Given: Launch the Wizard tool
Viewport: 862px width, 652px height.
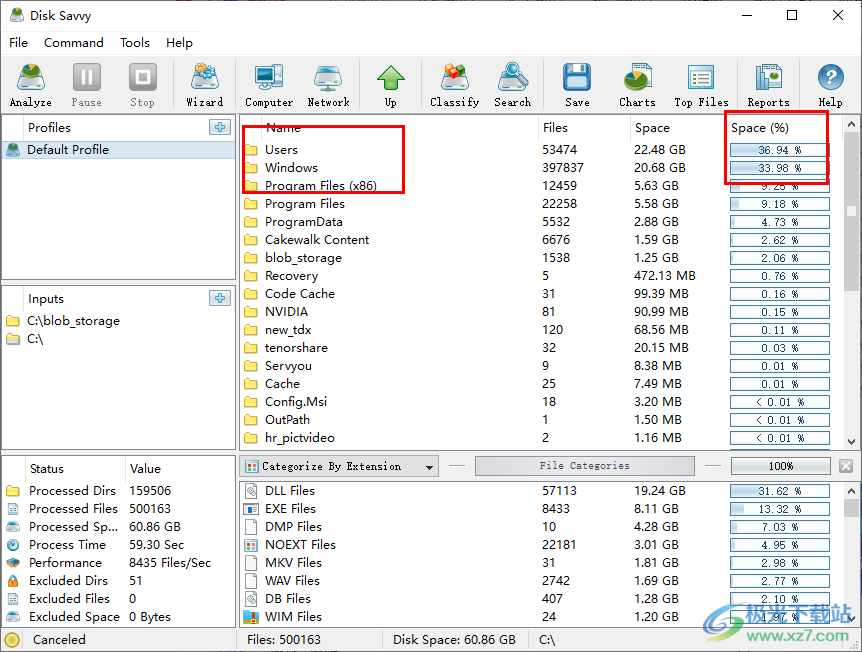Looking at the screenshot, I should pos(205,85).
